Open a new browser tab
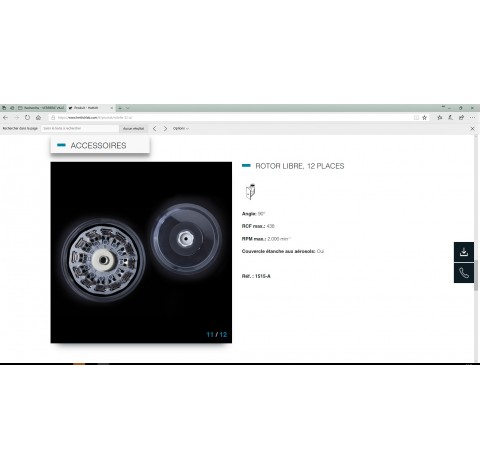 click(120, 108)
